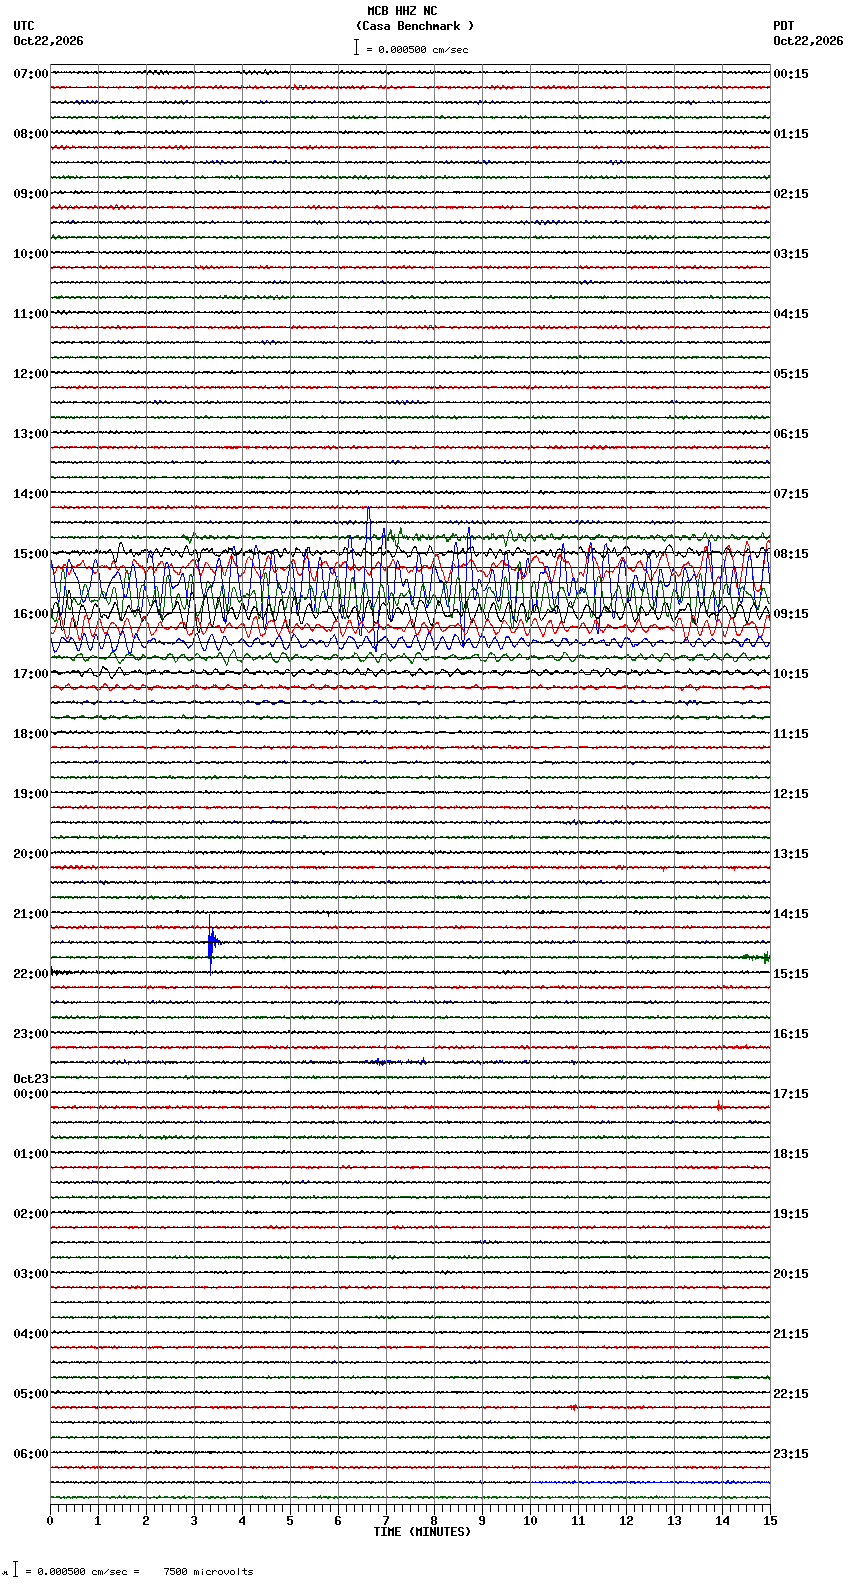
Task: Click the '04:00' UTC time label
Action: pyautogui.click(x=31, y=1334)
